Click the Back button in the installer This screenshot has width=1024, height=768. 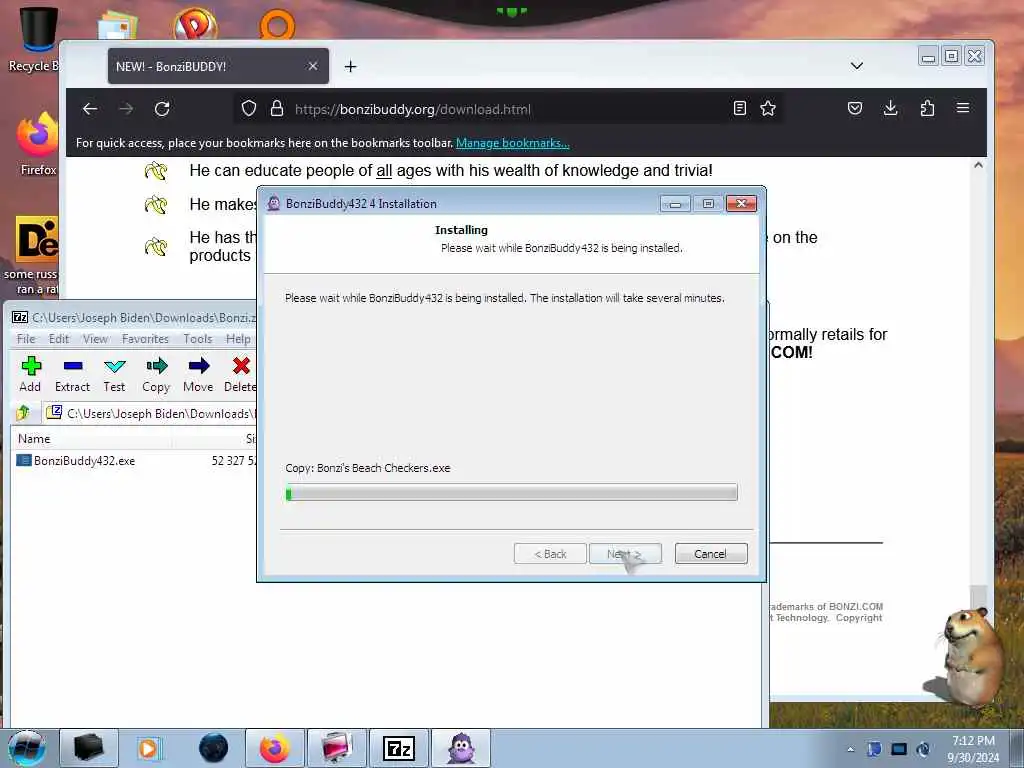pos(550,554)
